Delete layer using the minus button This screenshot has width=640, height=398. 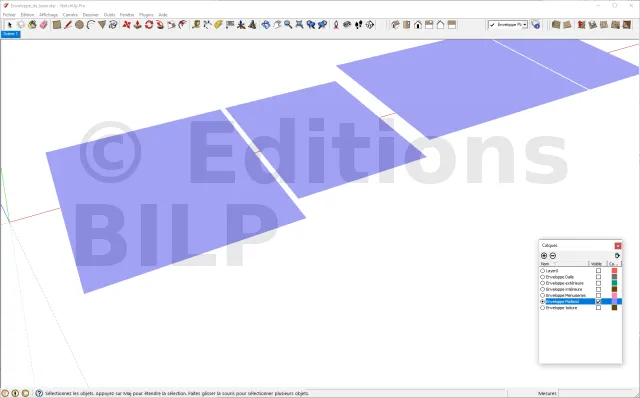553,256
